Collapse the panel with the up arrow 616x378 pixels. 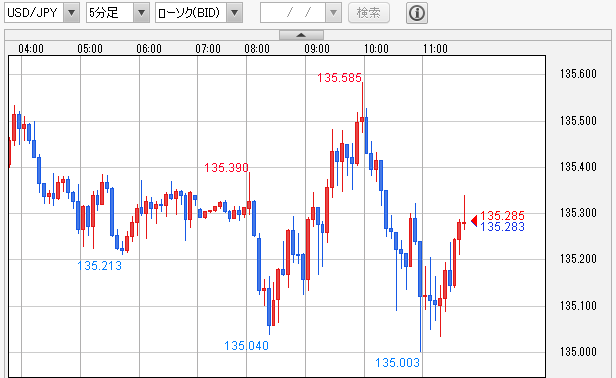pyautogui.click(x=301, y=35)
